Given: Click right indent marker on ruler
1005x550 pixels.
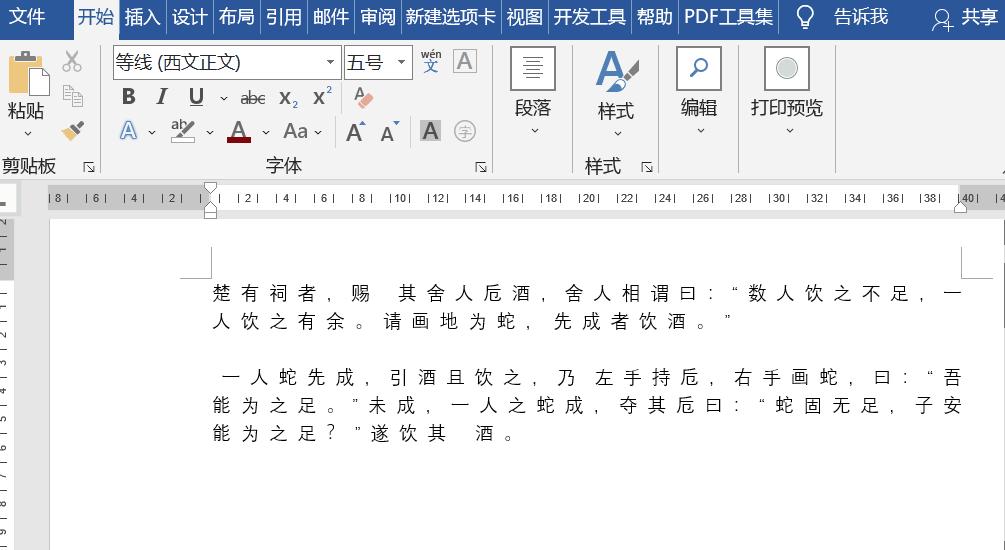Looking at the screenshot, I should [x=960, y=206].
